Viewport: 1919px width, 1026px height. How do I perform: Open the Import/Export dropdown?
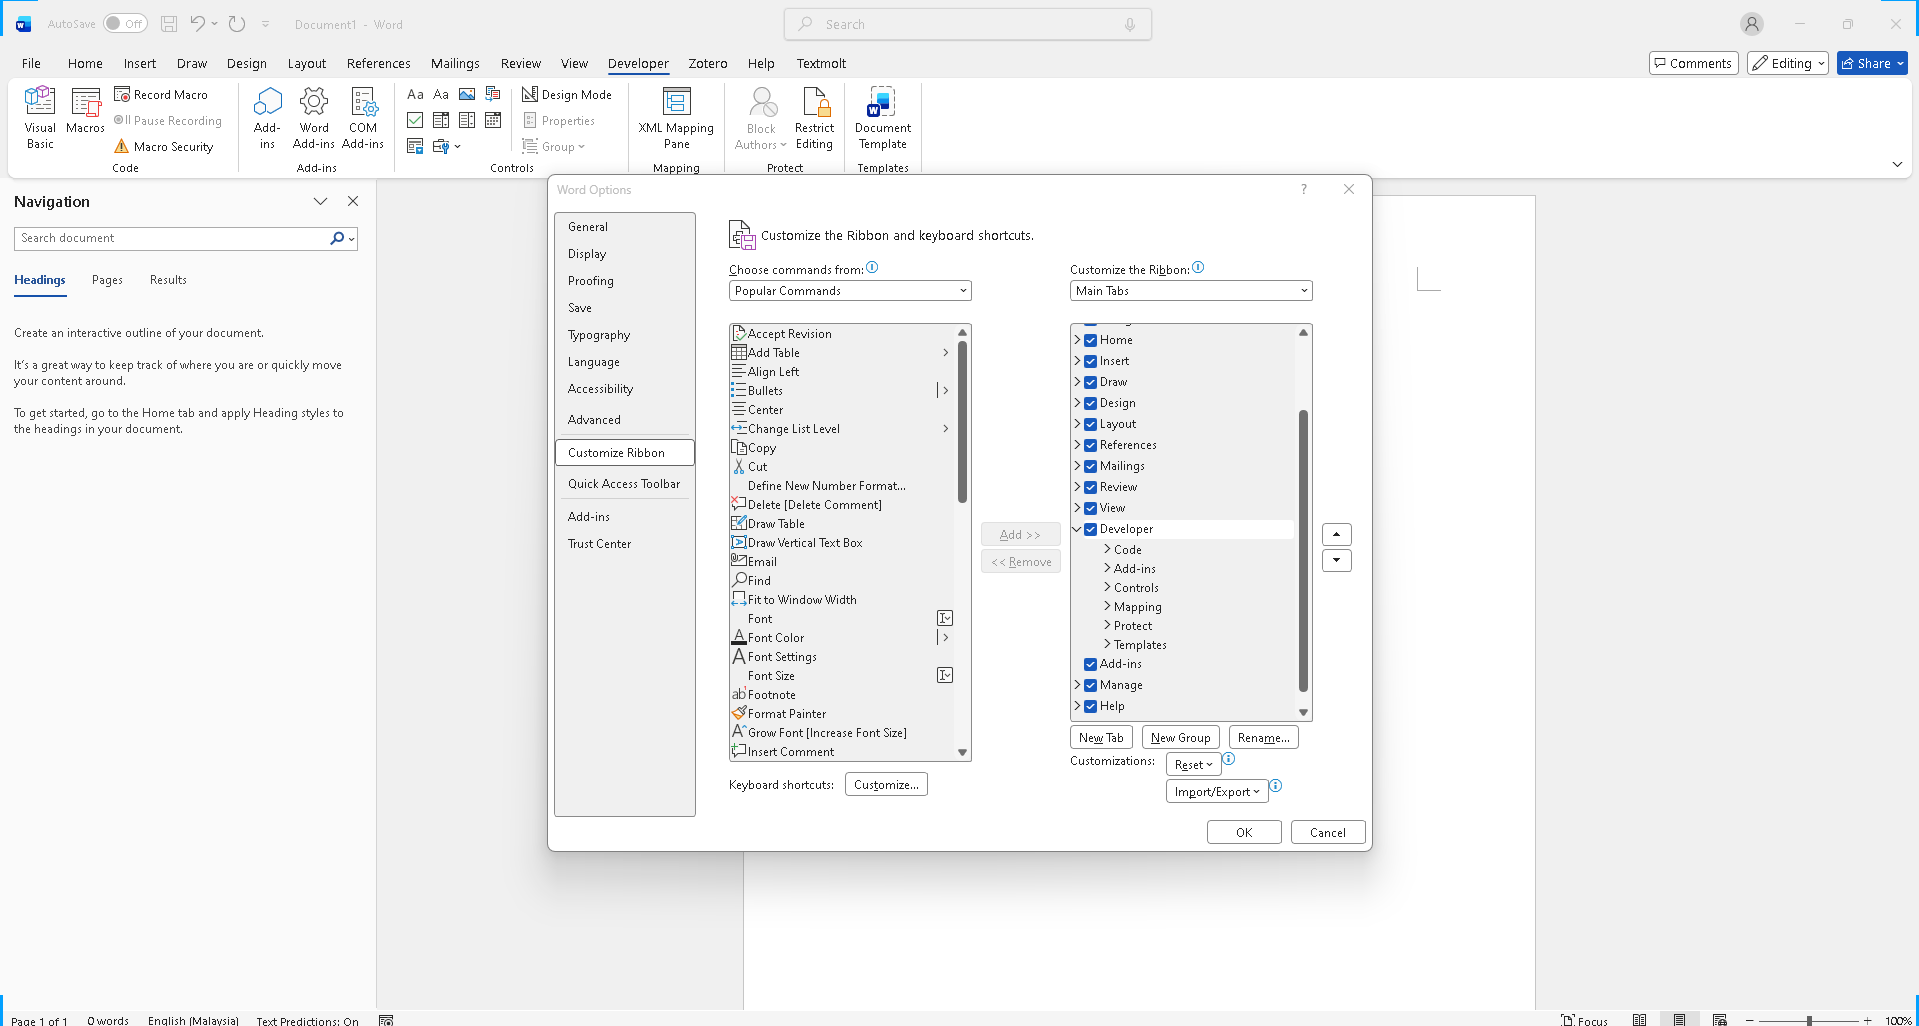tap(1217, 791)
